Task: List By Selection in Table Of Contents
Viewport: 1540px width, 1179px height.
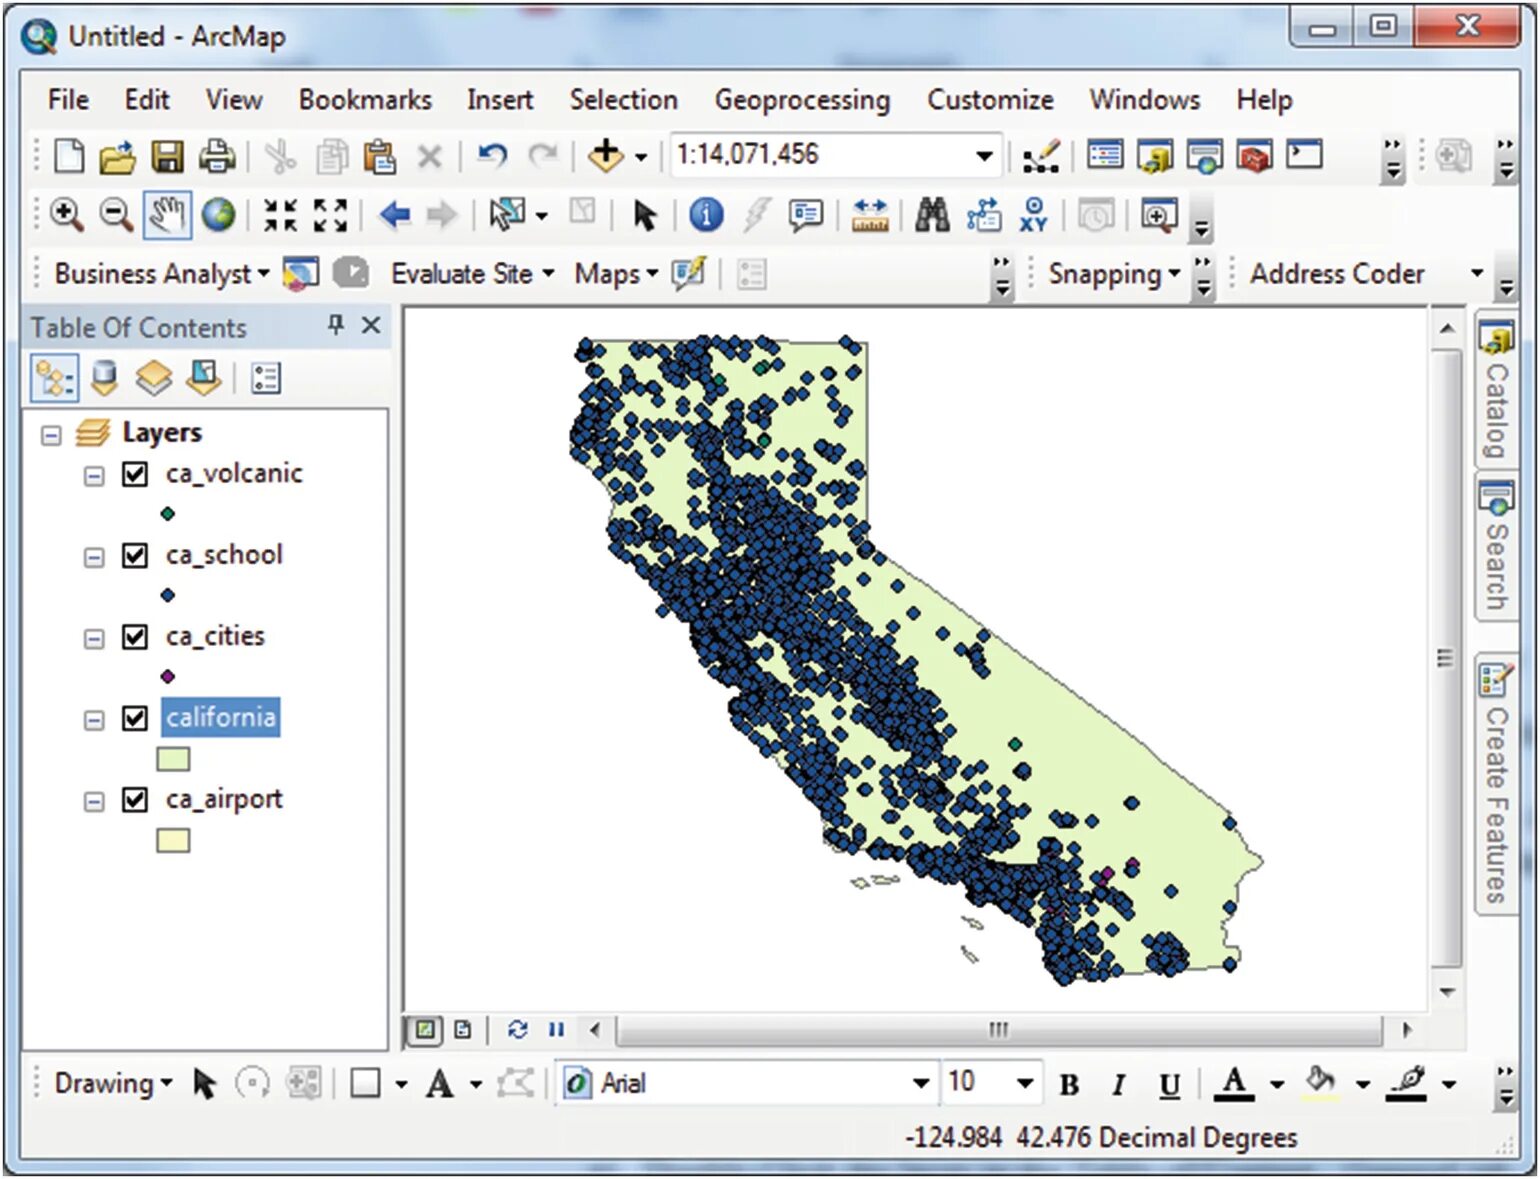Action: pyautogui.click(x=203, y=378)
